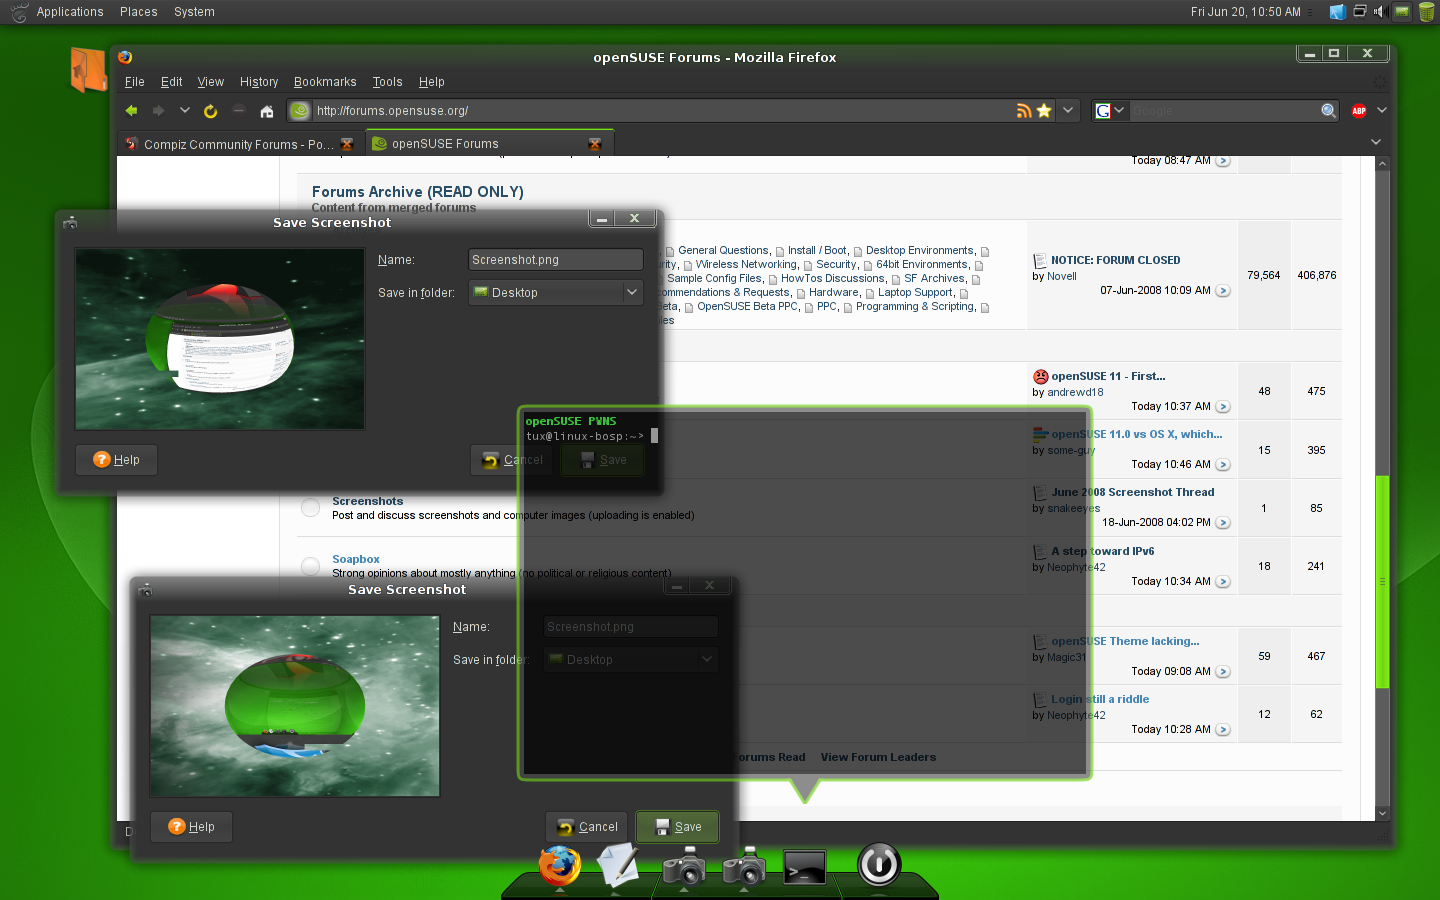The image size is (1440, 900).
Task: Click the RSS feed icon in address bar
Action: [1024, 111]
